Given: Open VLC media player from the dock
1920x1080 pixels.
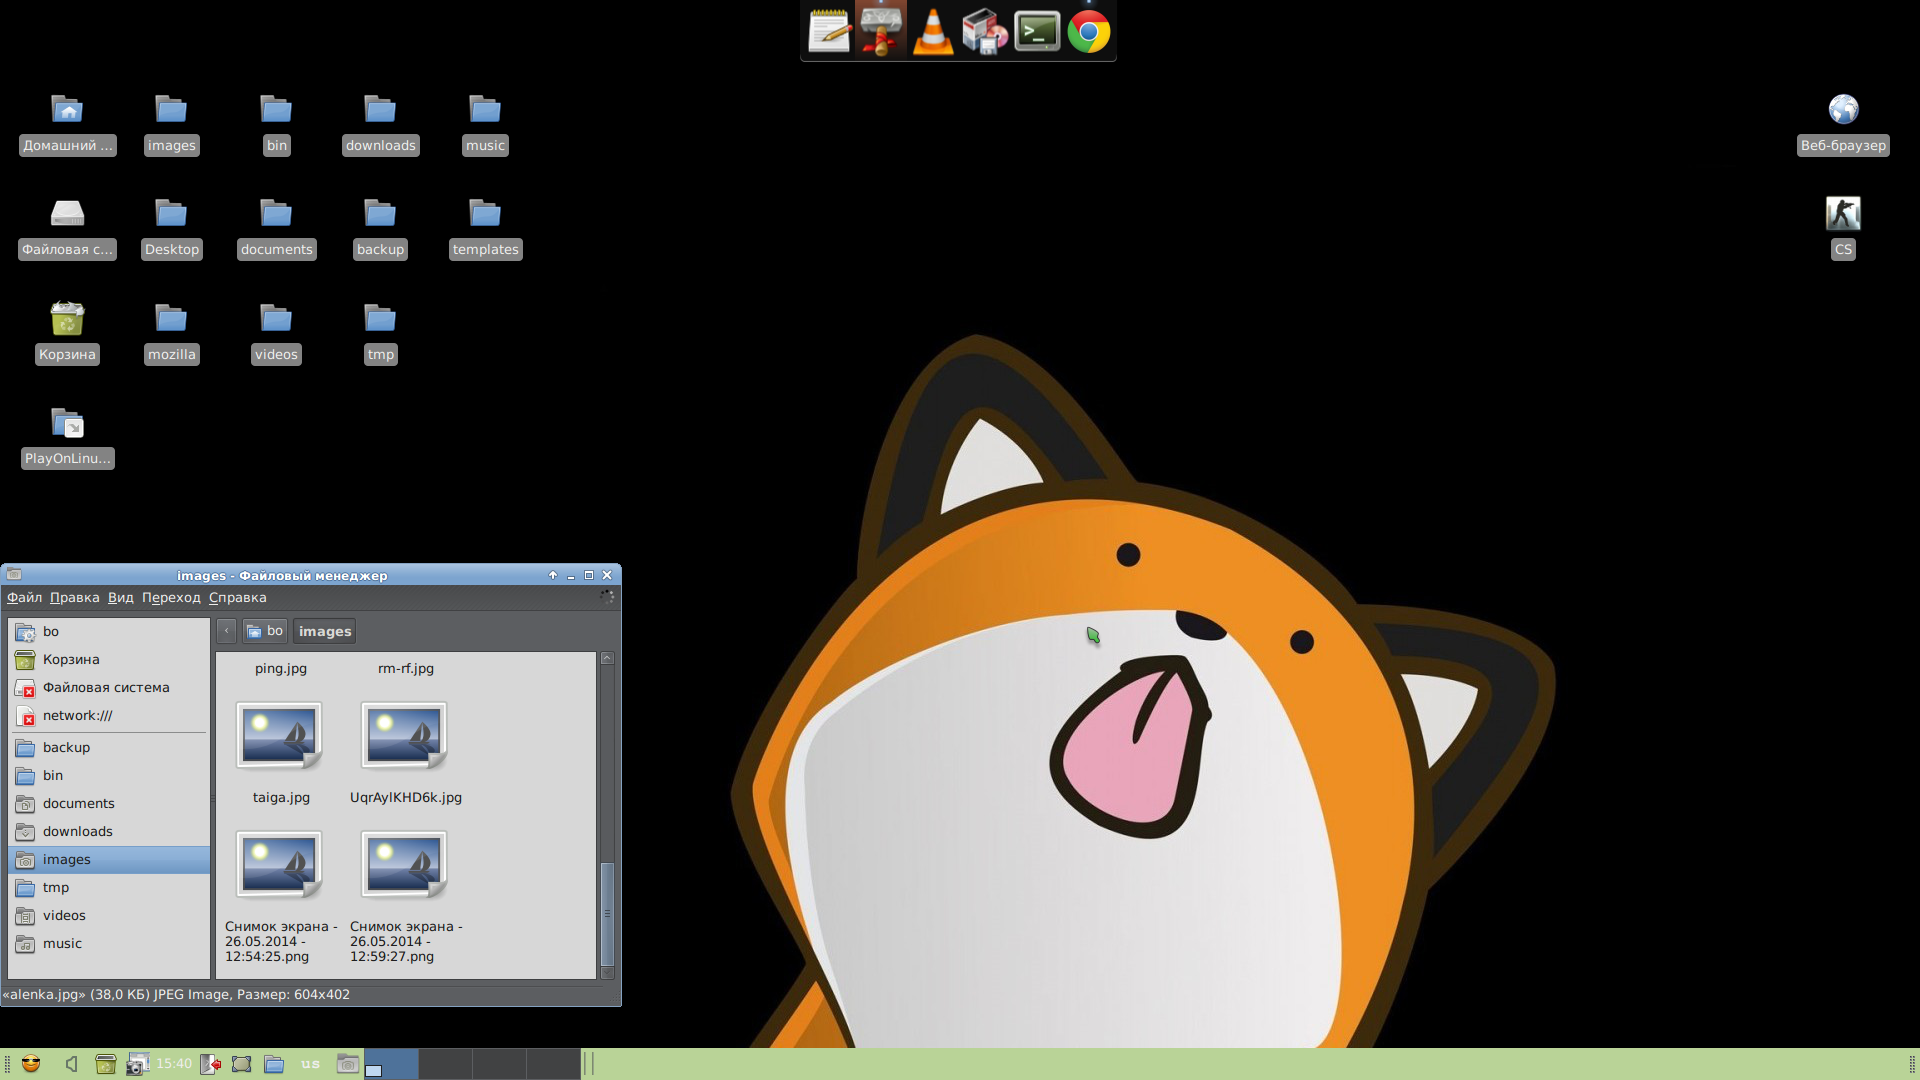Looking at the screenshot, I should [933, 31].
